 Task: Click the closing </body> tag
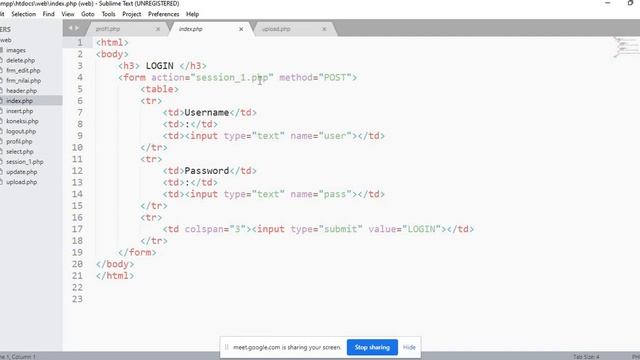(x=115, y=264)
